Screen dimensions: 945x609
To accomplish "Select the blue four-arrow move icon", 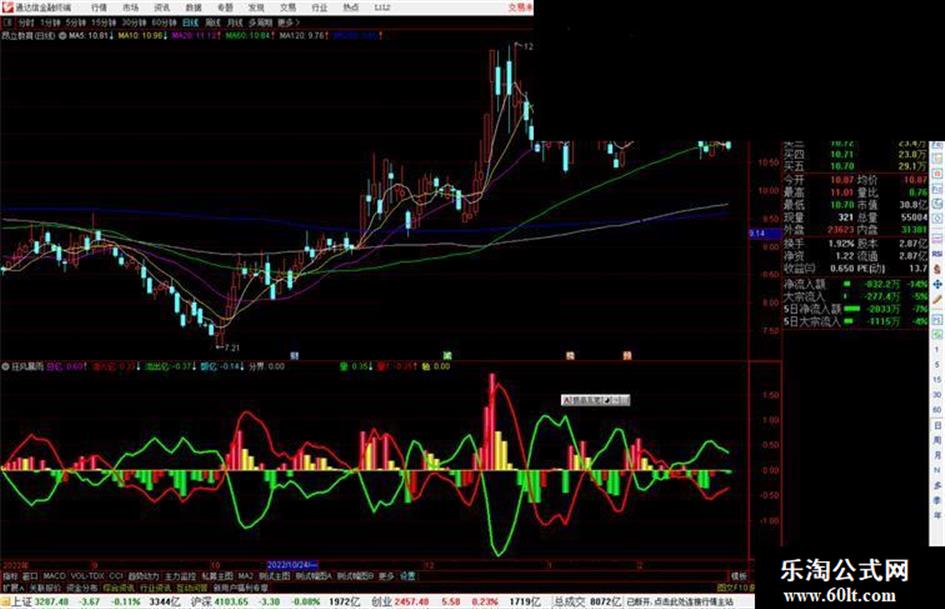I will pyautogui.click(x=937, y=284).
